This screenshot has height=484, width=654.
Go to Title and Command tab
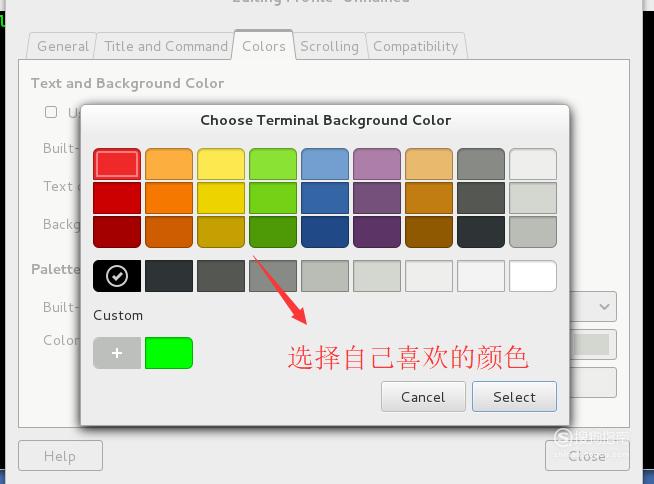[x=166, y=46]
